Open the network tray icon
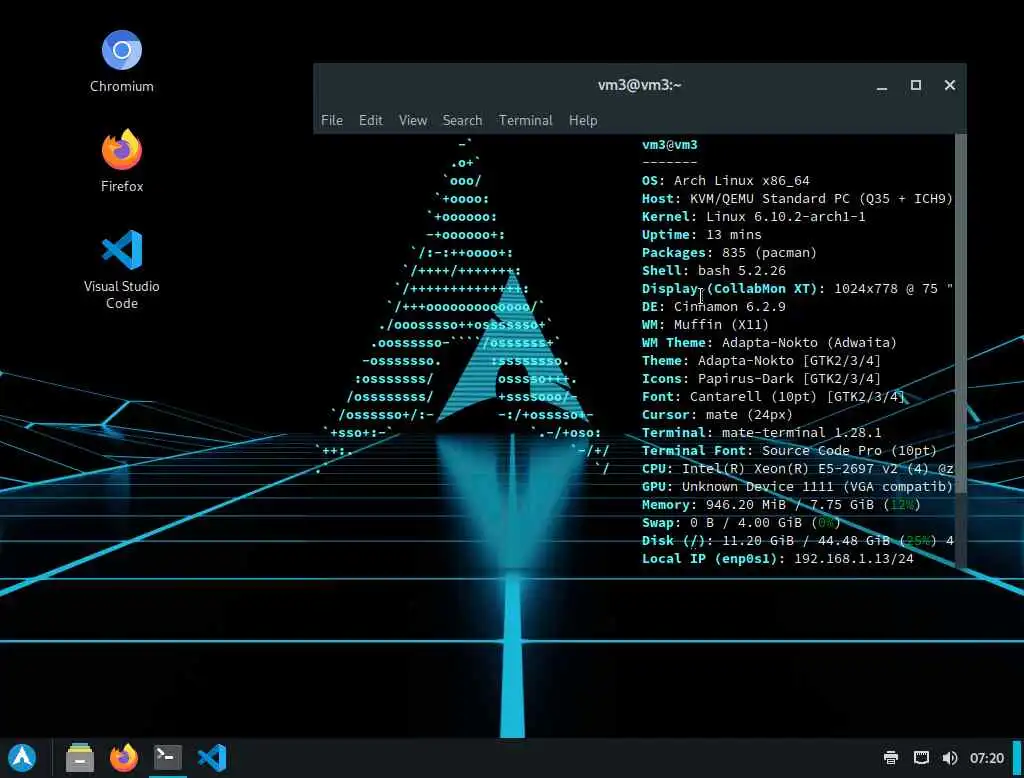This screenshot has width=1024, height=778. pyautogui.click(x=921, y=758)
